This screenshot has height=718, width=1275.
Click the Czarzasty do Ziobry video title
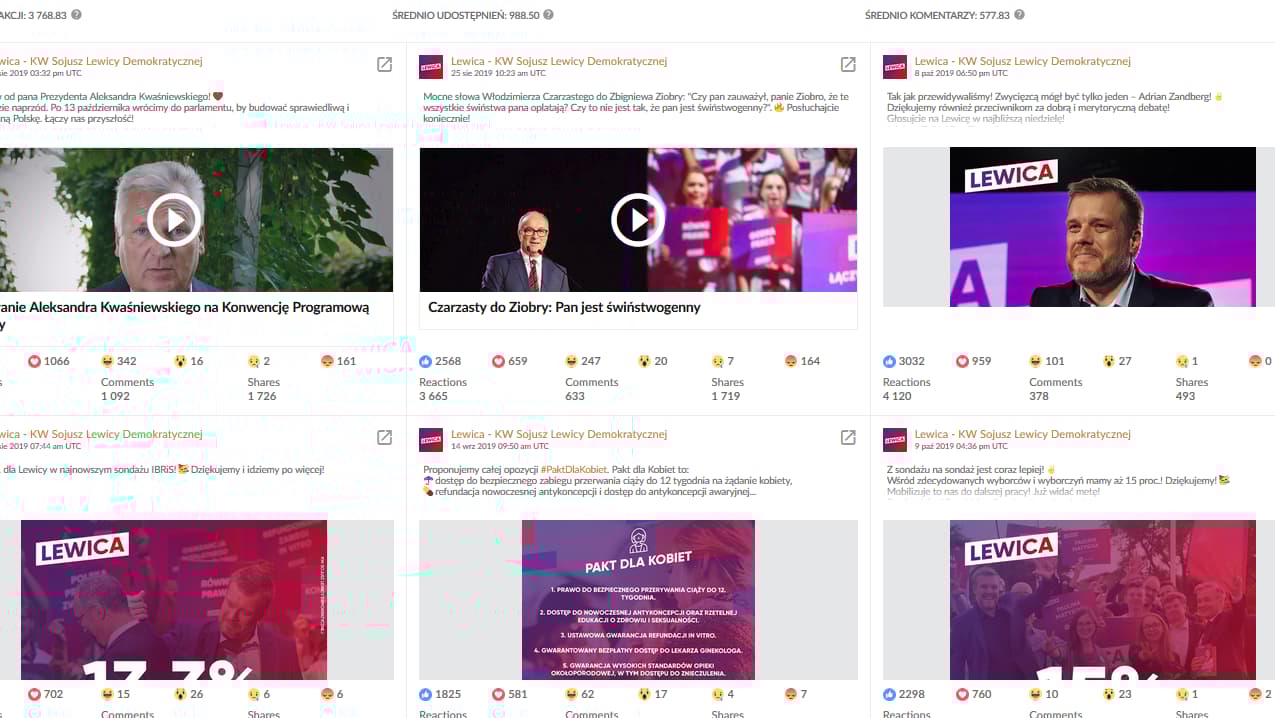click(x=564, y=308)
